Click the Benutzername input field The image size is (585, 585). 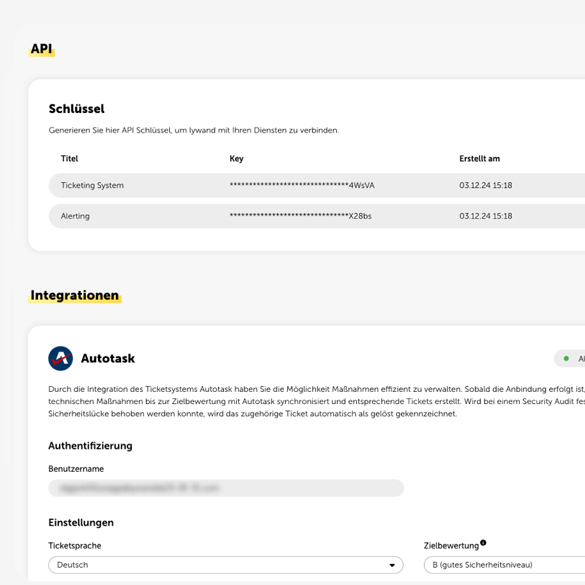[226, 488]
